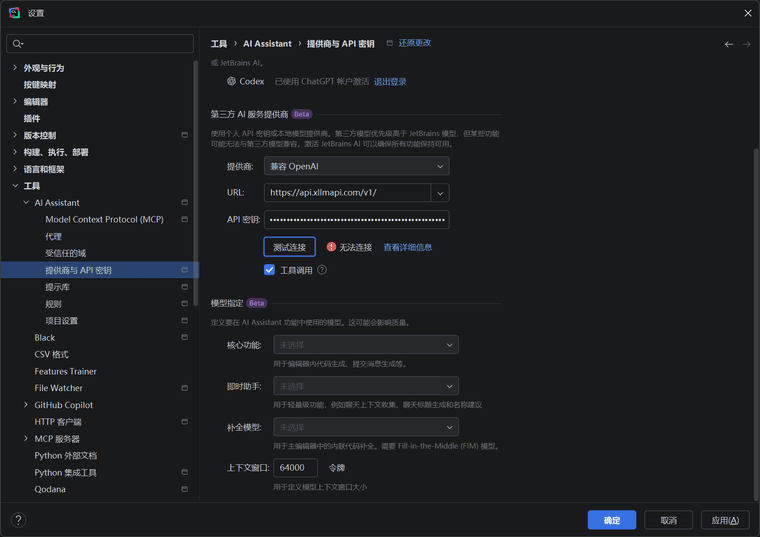Select 插件 in settings tree
Viewport: 760px width, 537px height.
coord(32,118)
